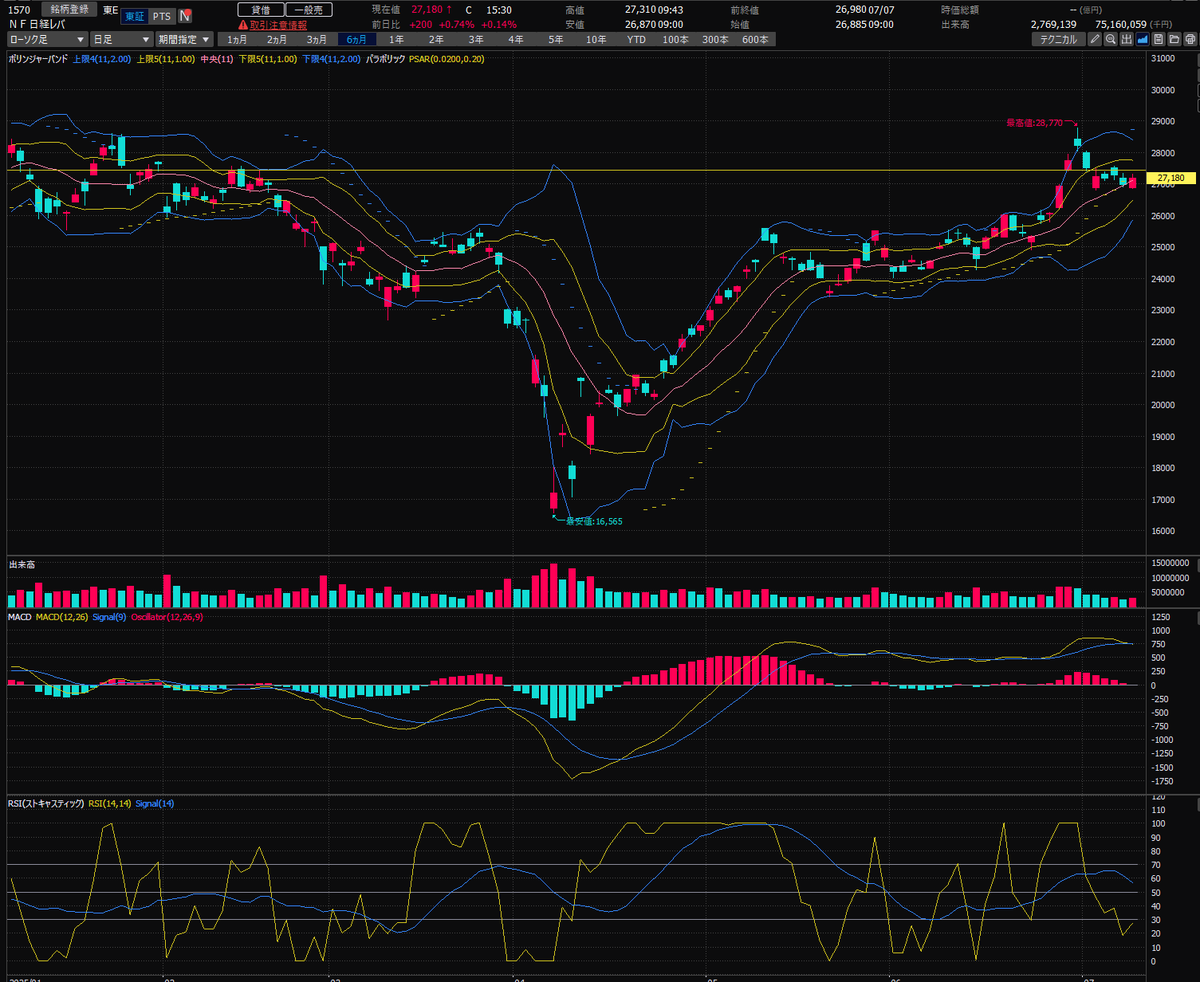
Task: Save chart settings with floppy icon
Action: (1158, 39)
